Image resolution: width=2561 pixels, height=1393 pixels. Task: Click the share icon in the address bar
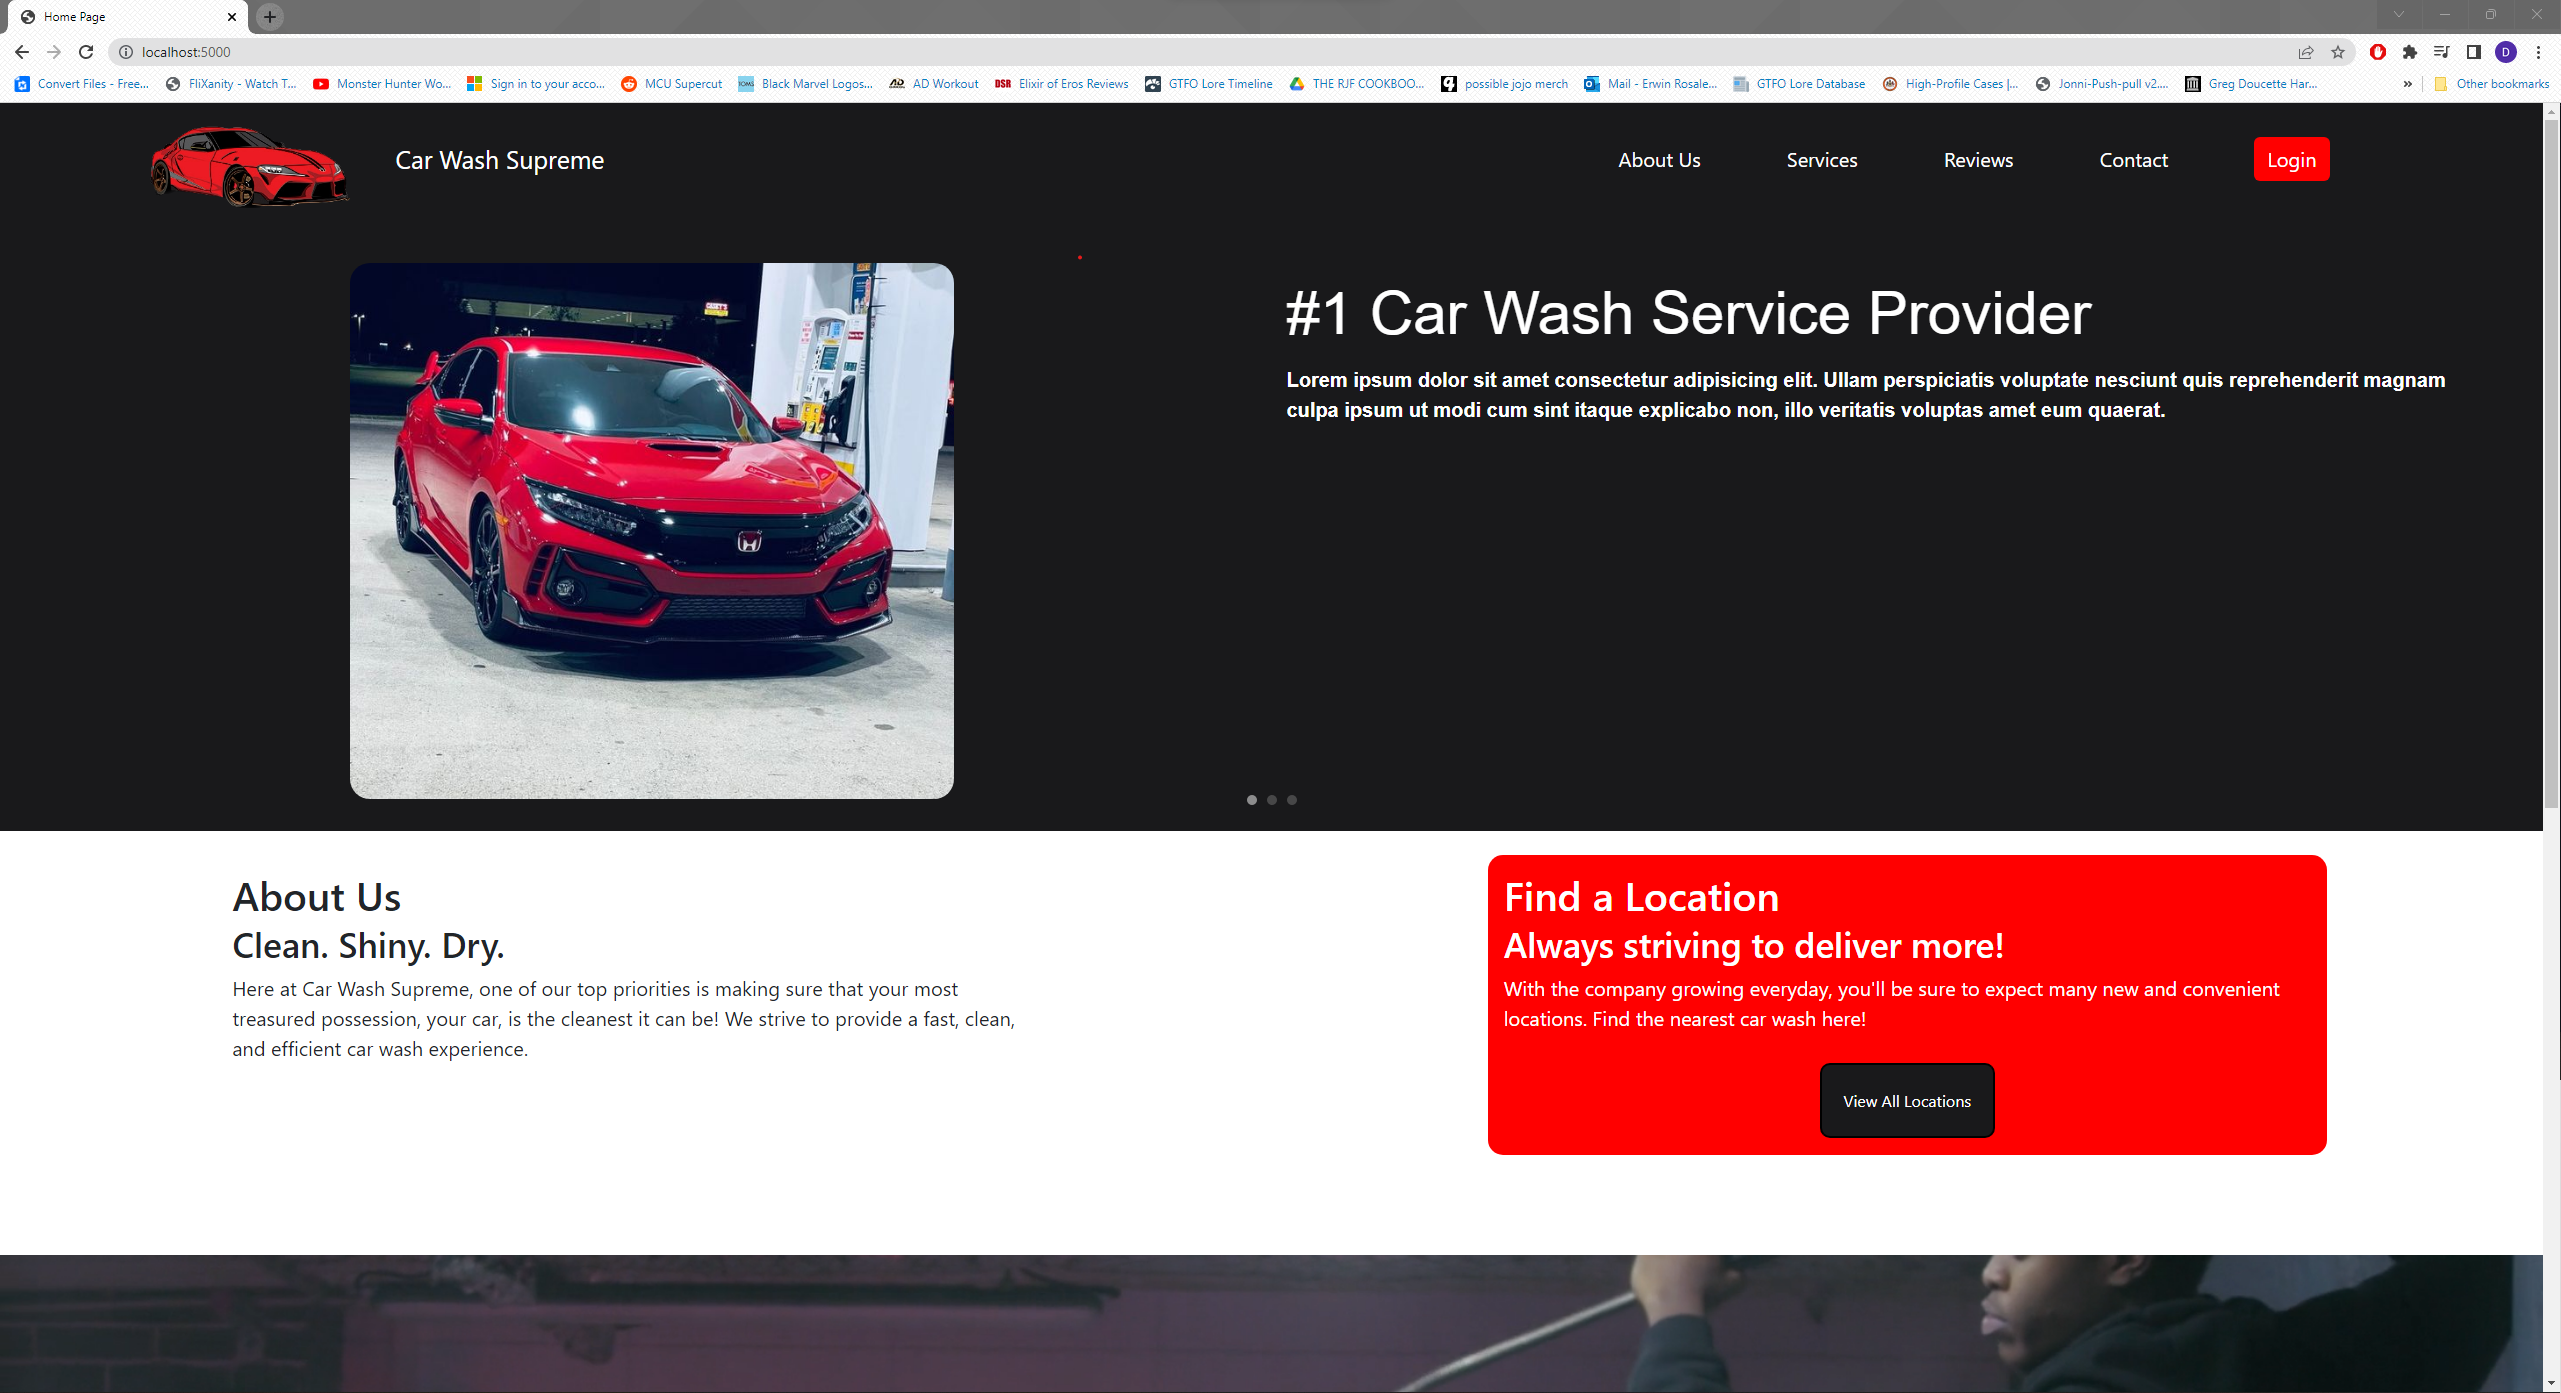click(x=2306, y=52)
